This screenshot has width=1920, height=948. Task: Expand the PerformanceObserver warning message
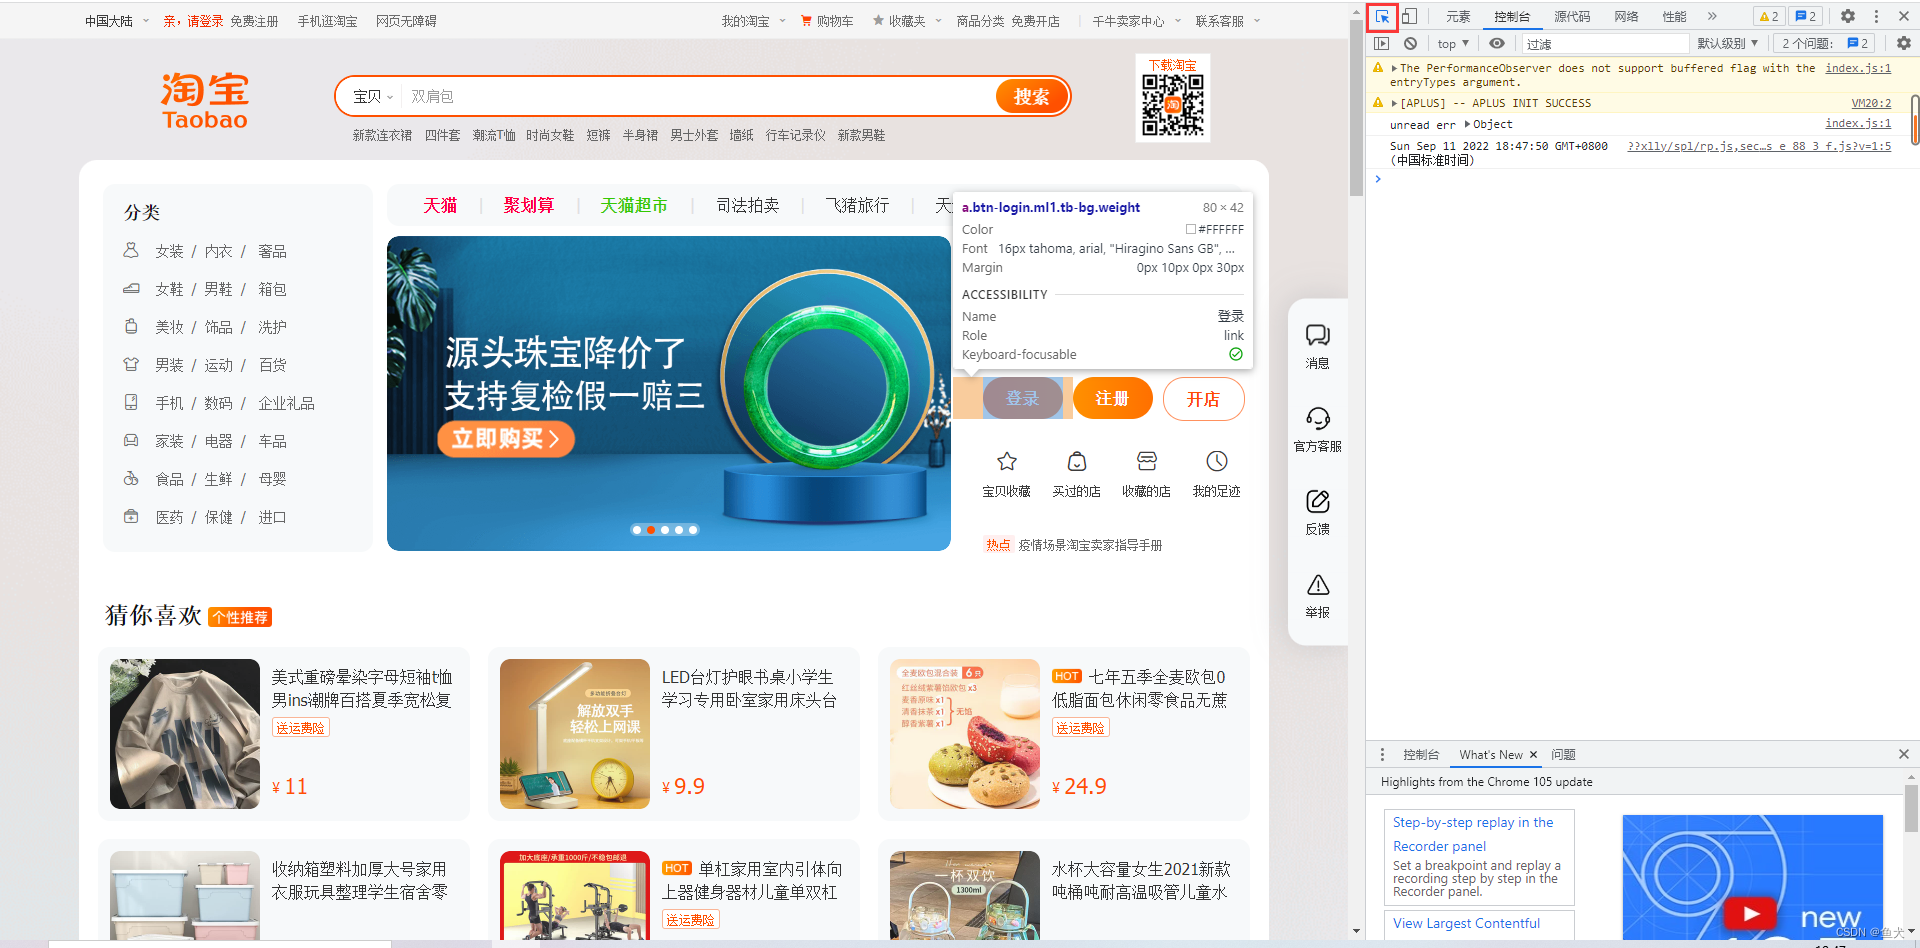[x=1394, y=69]
